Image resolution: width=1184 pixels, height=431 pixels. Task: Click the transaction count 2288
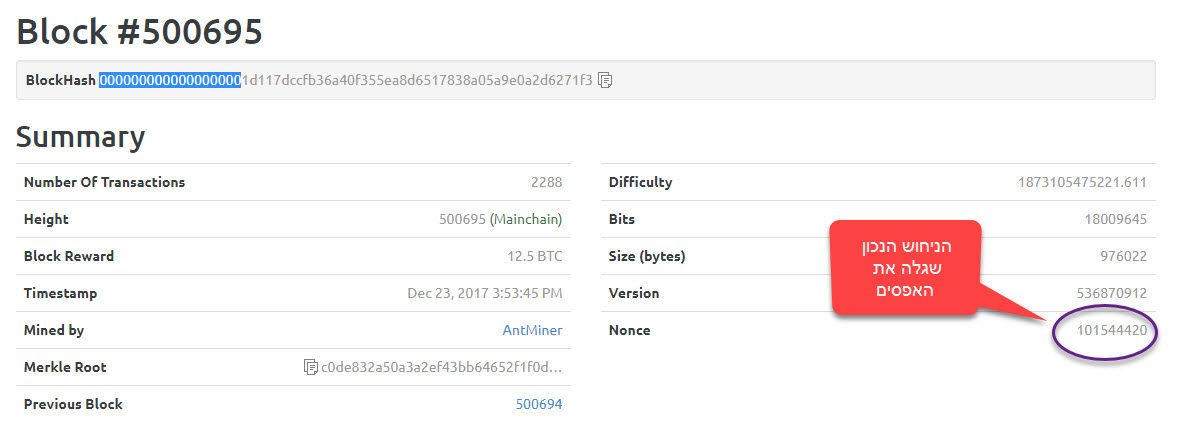click(x=546, y=182)
